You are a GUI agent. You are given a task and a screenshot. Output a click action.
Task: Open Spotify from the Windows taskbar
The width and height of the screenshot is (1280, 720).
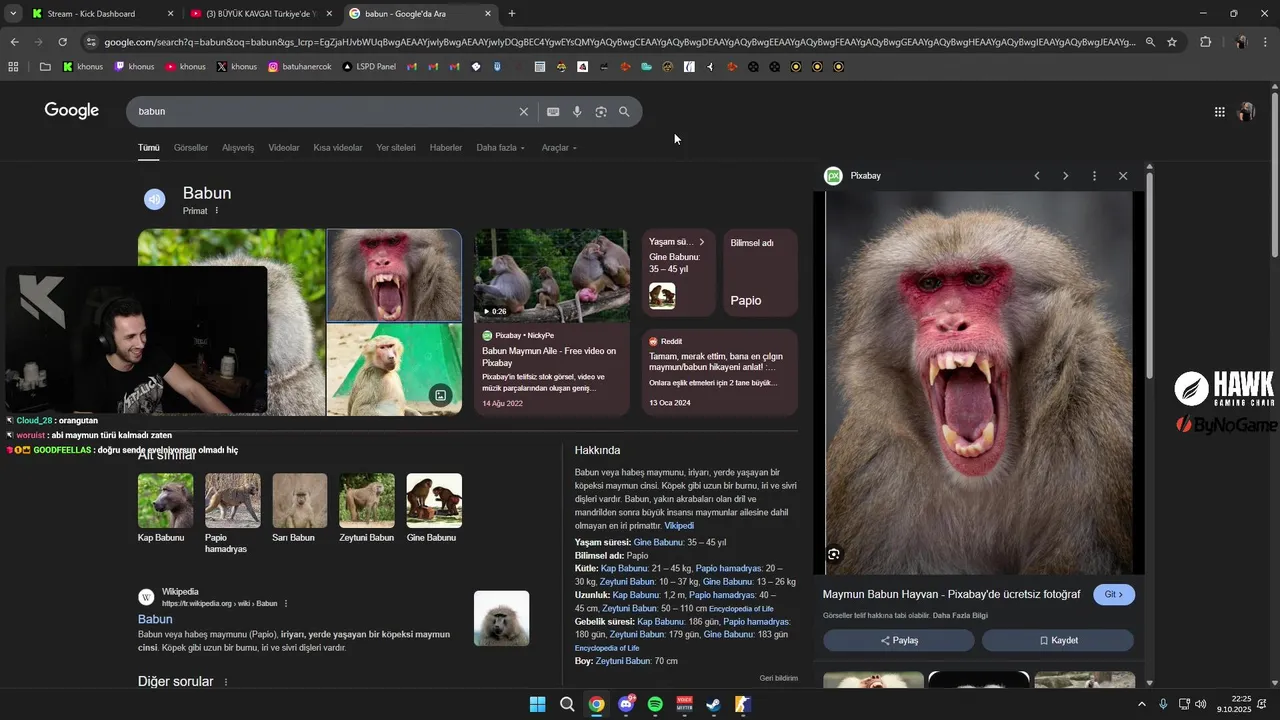[x=655, y=704]
